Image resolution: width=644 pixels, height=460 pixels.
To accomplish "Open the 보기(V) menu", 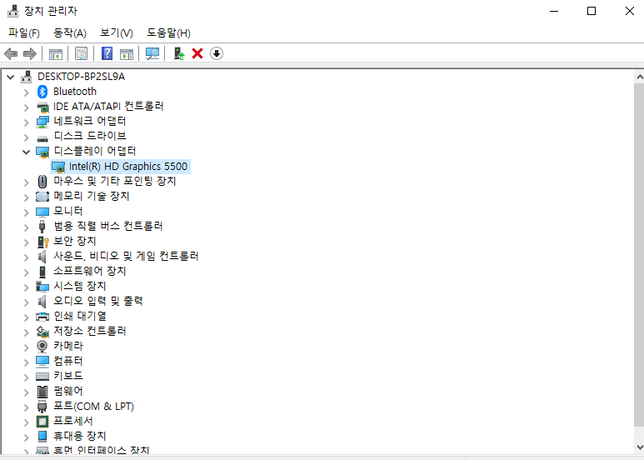I will pos(116,33).
